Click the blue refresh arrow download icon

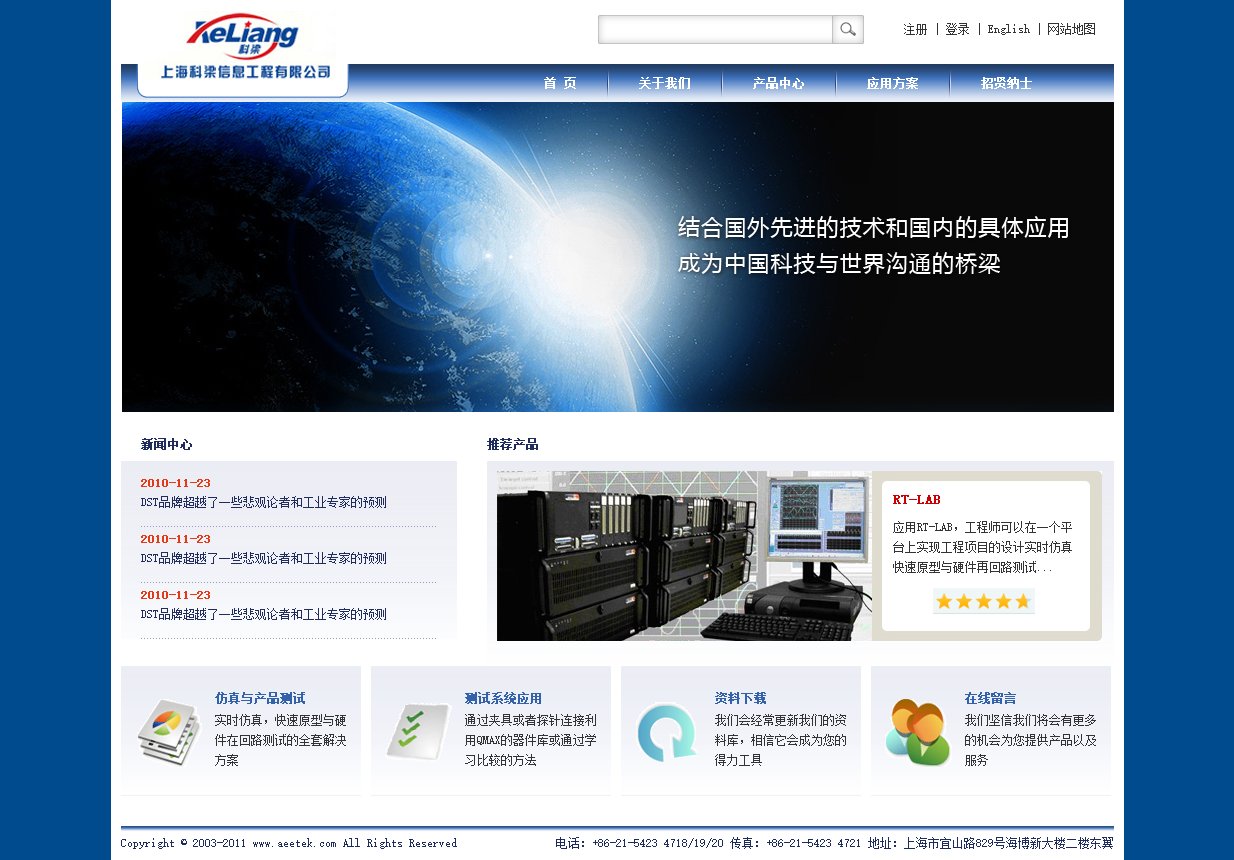click(x=667, y=732)
